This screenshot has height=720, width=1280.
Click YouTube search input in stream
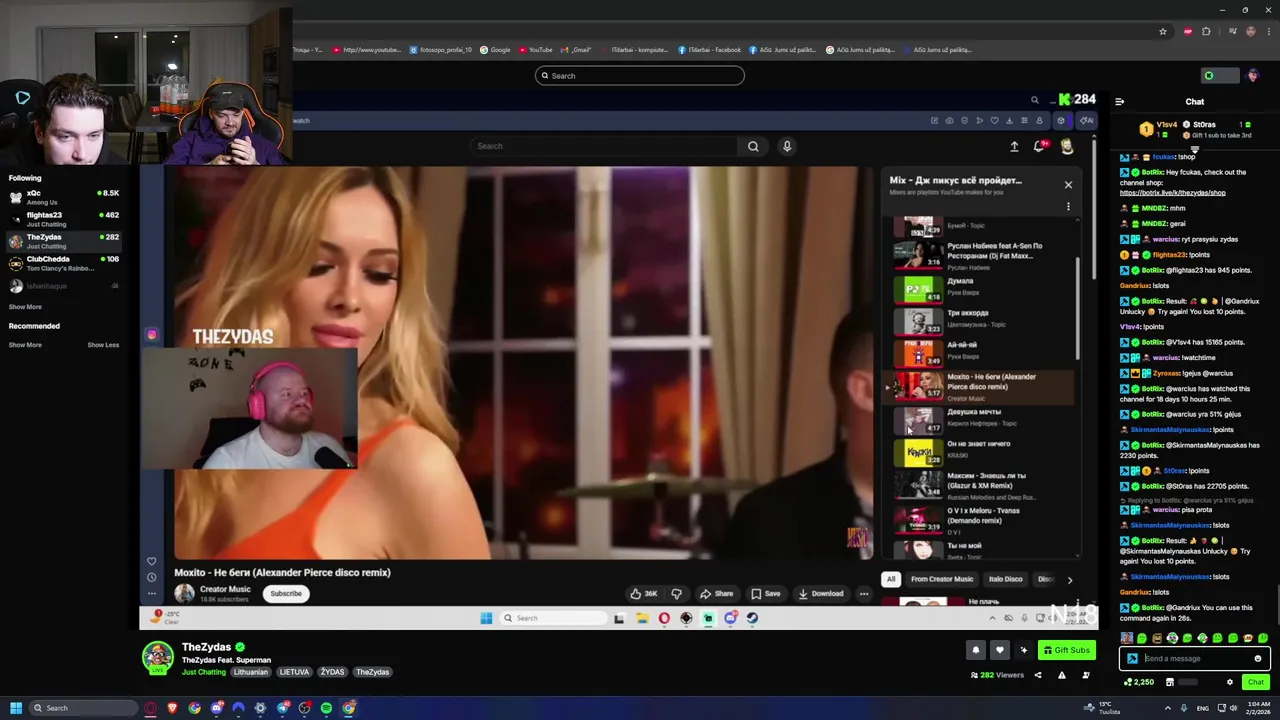pos(603,146)
